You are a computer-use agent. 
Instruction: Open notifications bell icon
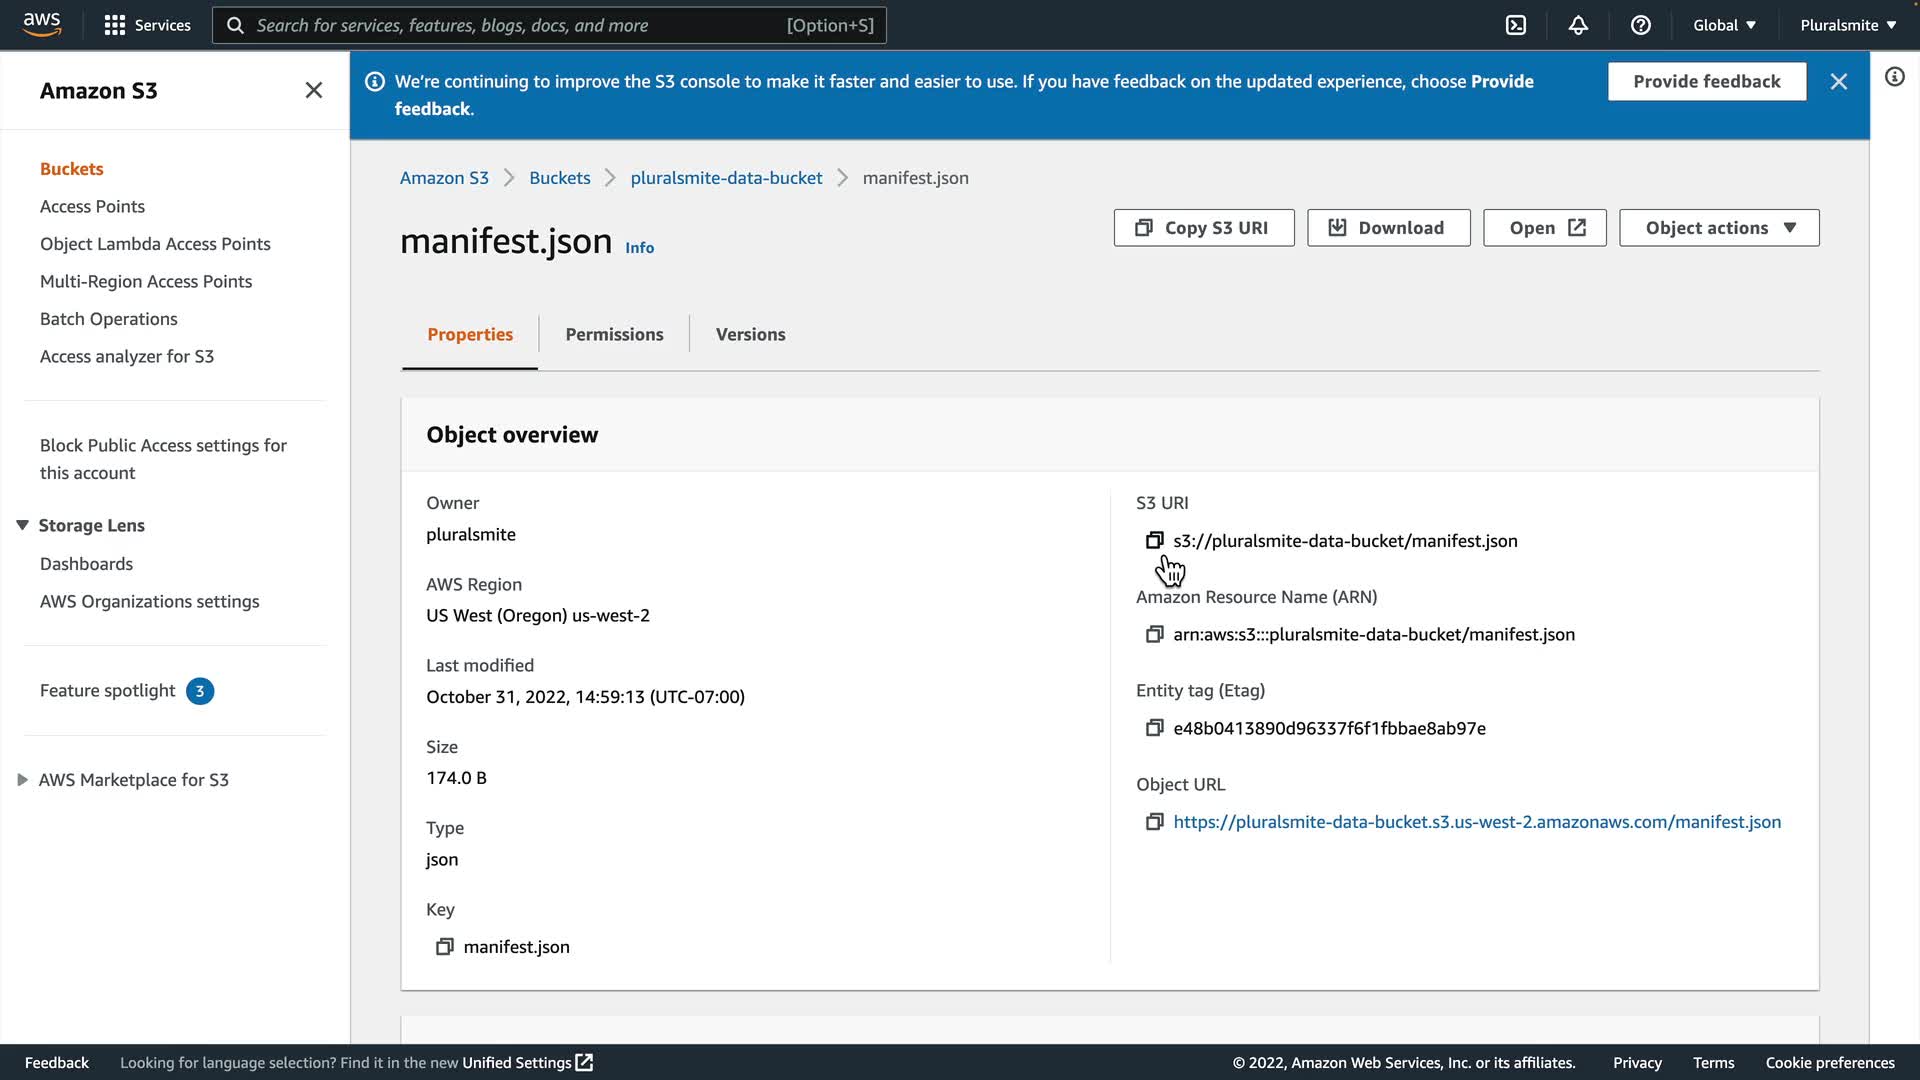tap(1578, 25)
